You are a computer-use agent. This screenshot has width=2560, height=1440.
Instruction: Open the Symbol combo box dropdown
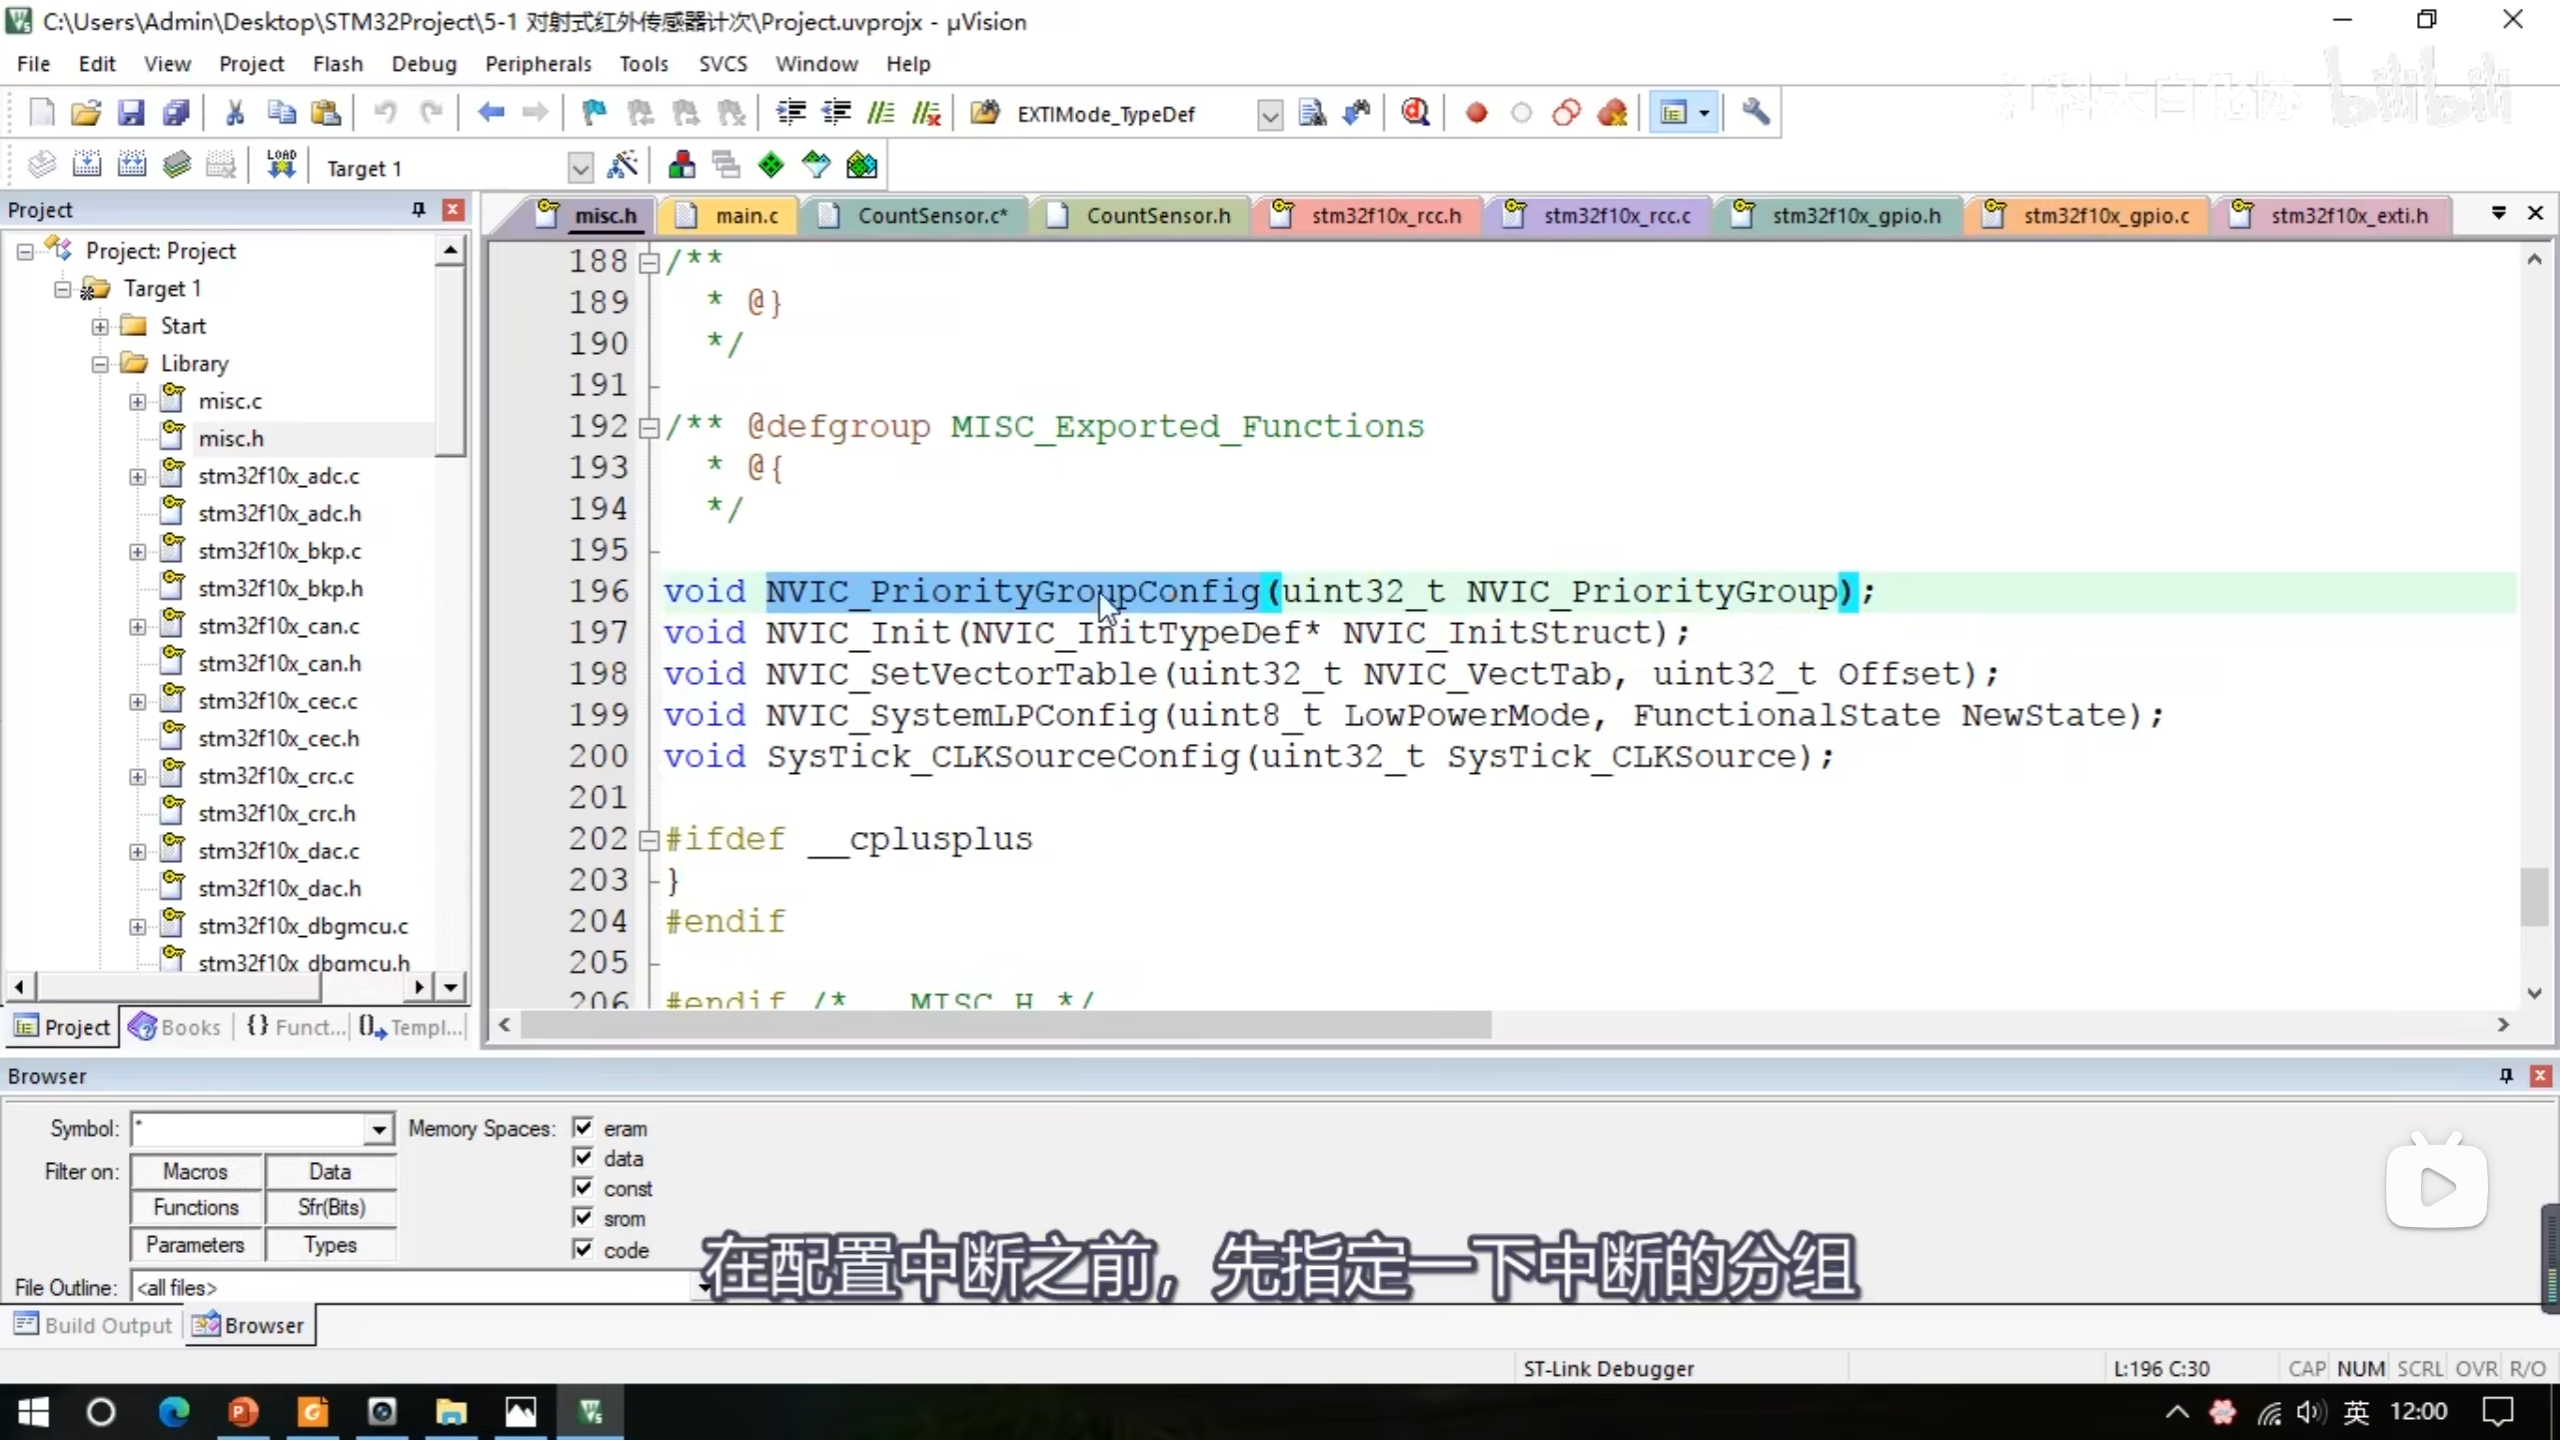pos(378,1130)
